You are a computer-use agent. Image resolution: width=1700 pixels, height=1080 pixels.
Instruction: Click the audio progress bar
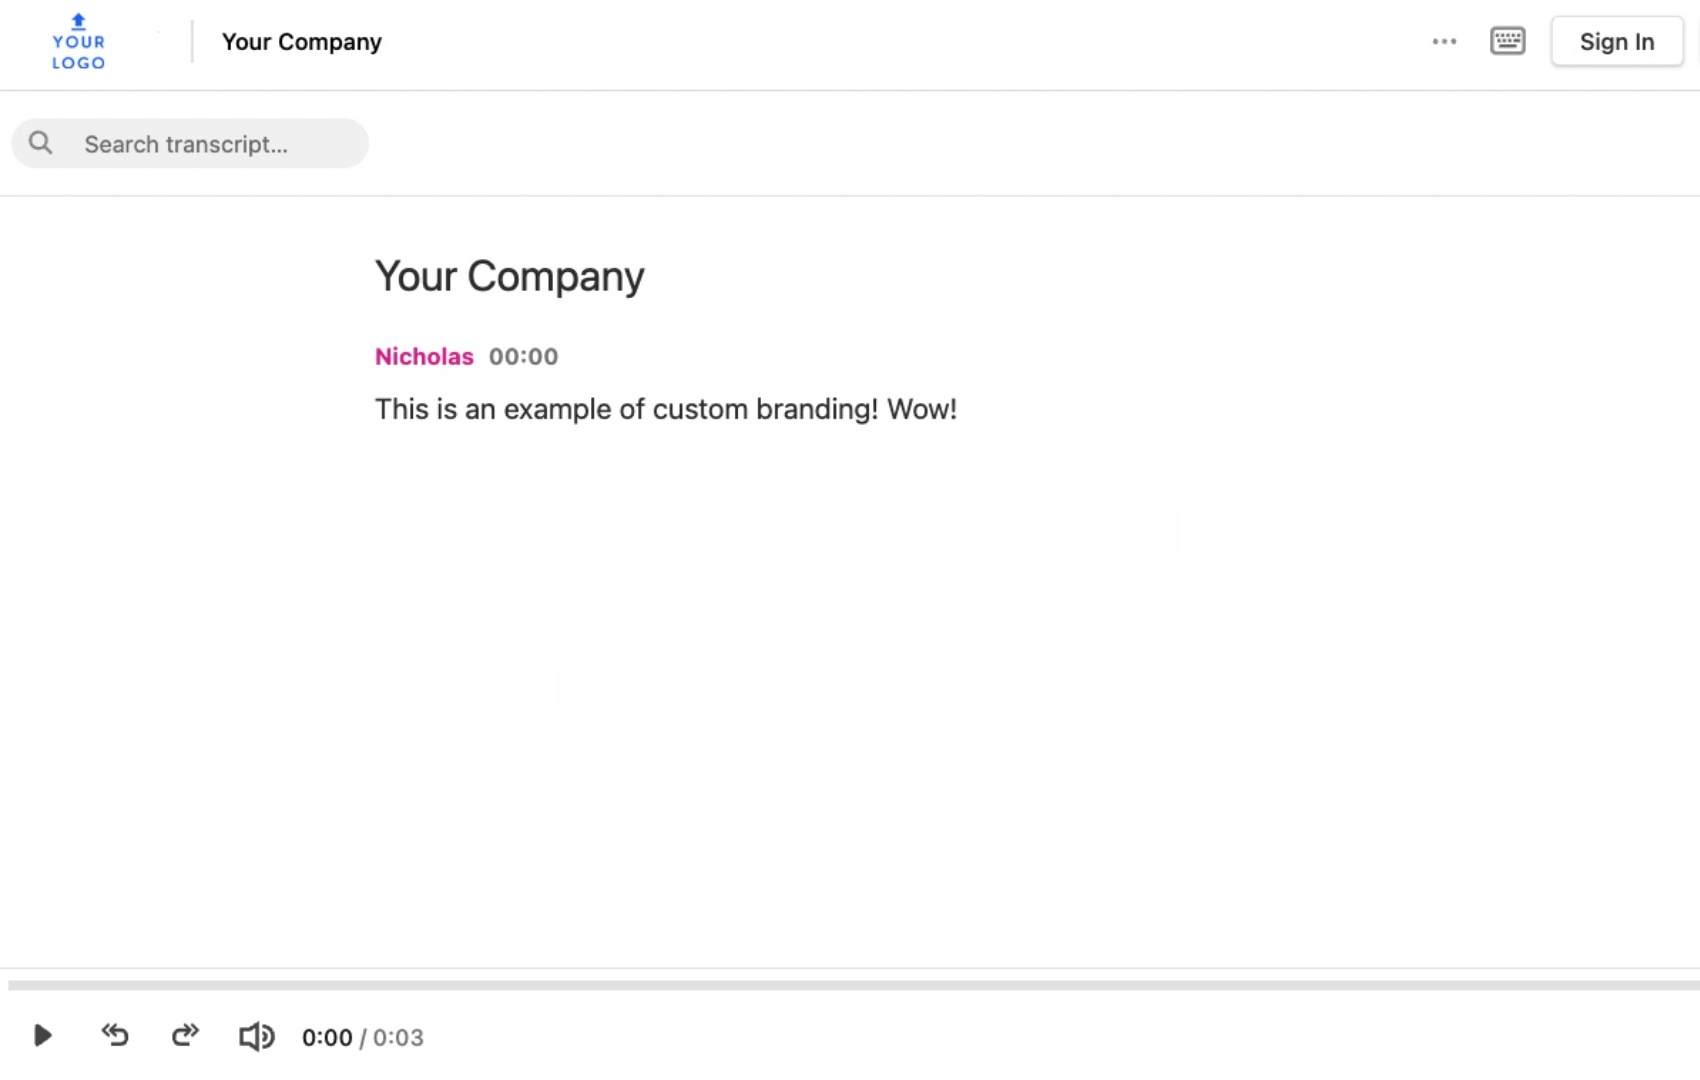click(x=850, y=985)
